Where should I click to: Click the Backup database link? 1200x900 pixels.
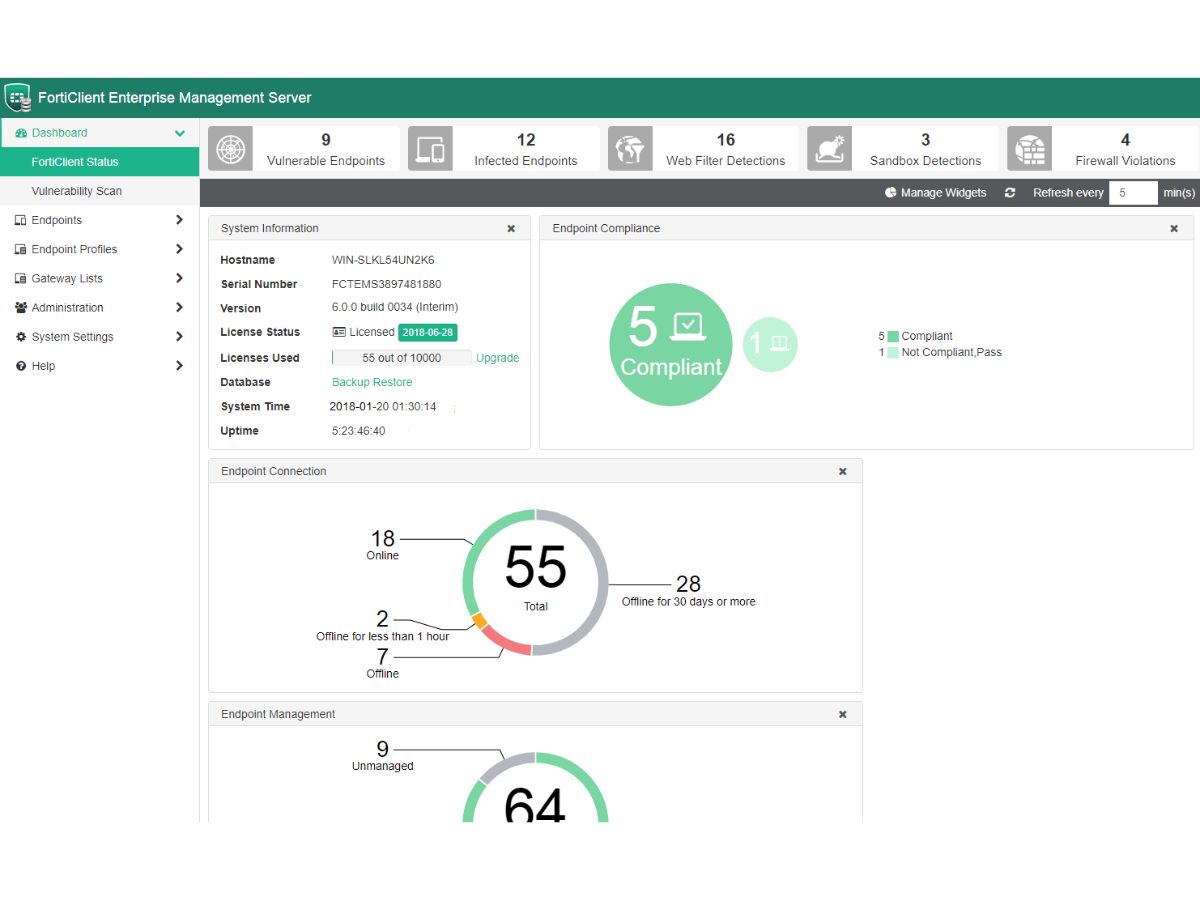click(x=351, y=382)
